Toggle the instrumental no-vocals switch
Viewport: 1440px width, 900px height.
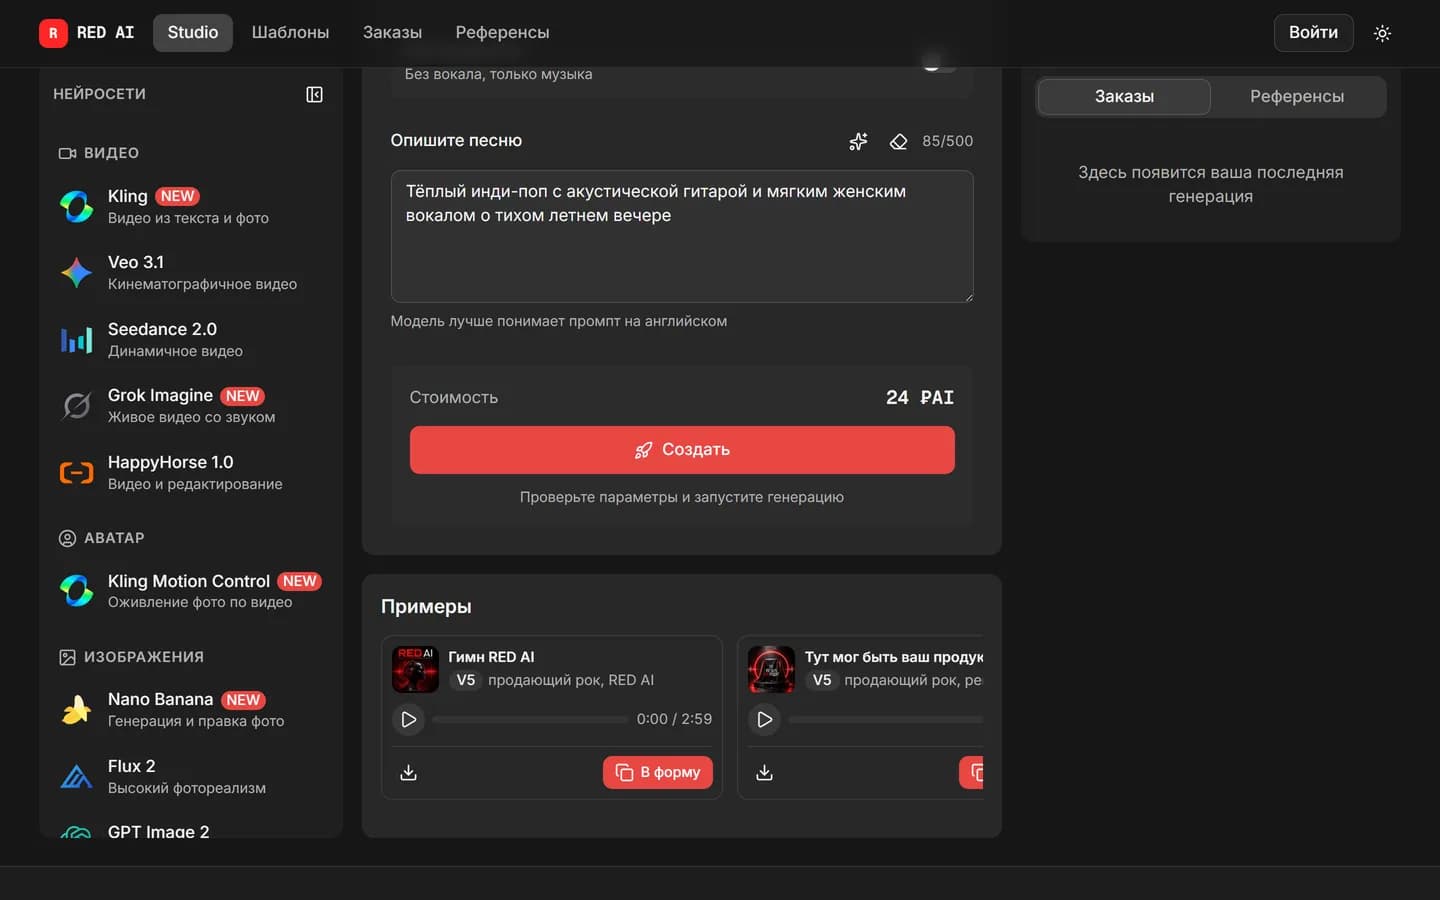(x=939, y=66)
